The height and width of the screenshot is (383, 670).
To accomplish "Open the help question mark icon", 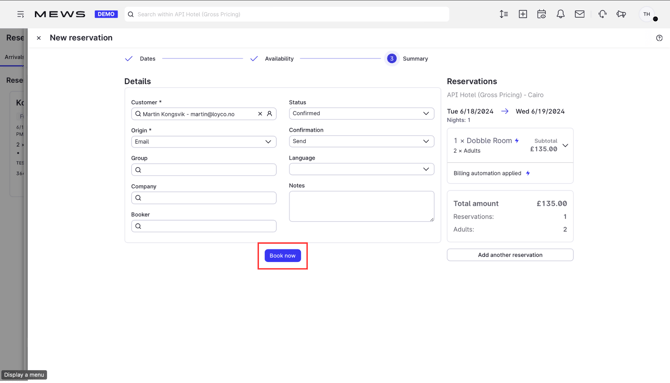I will tap(659, 38).
